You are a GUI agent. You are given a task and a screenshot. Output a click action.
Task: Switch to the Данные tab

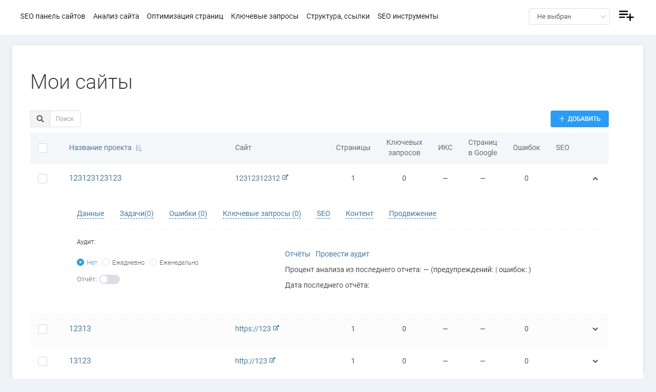pos(90,214)
